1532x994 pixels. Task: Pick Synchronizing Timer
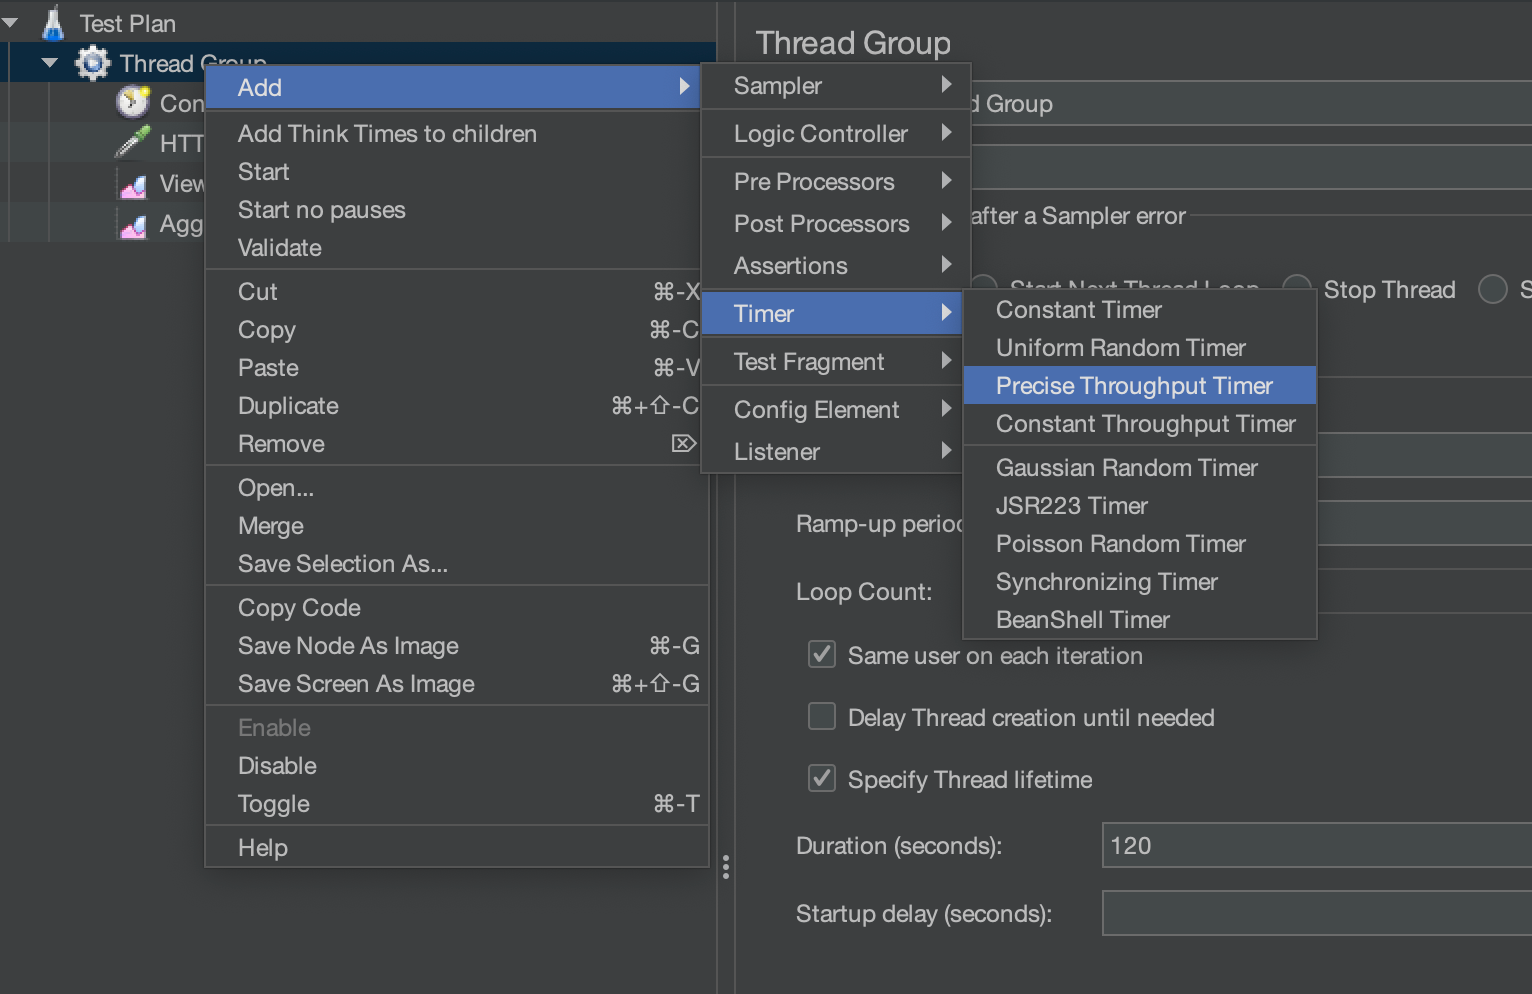coord(1140,582)
